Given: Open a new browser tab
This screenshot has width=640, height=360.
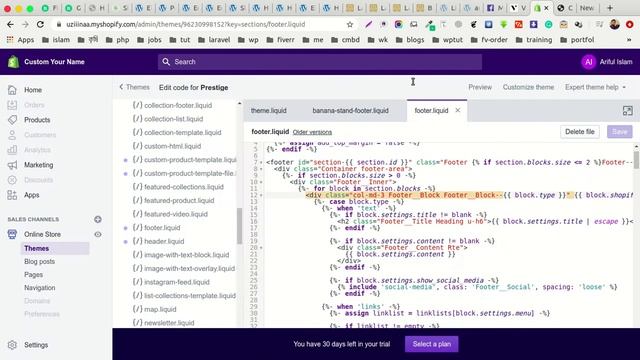Looking at the screenshot, I should point(610,8).
